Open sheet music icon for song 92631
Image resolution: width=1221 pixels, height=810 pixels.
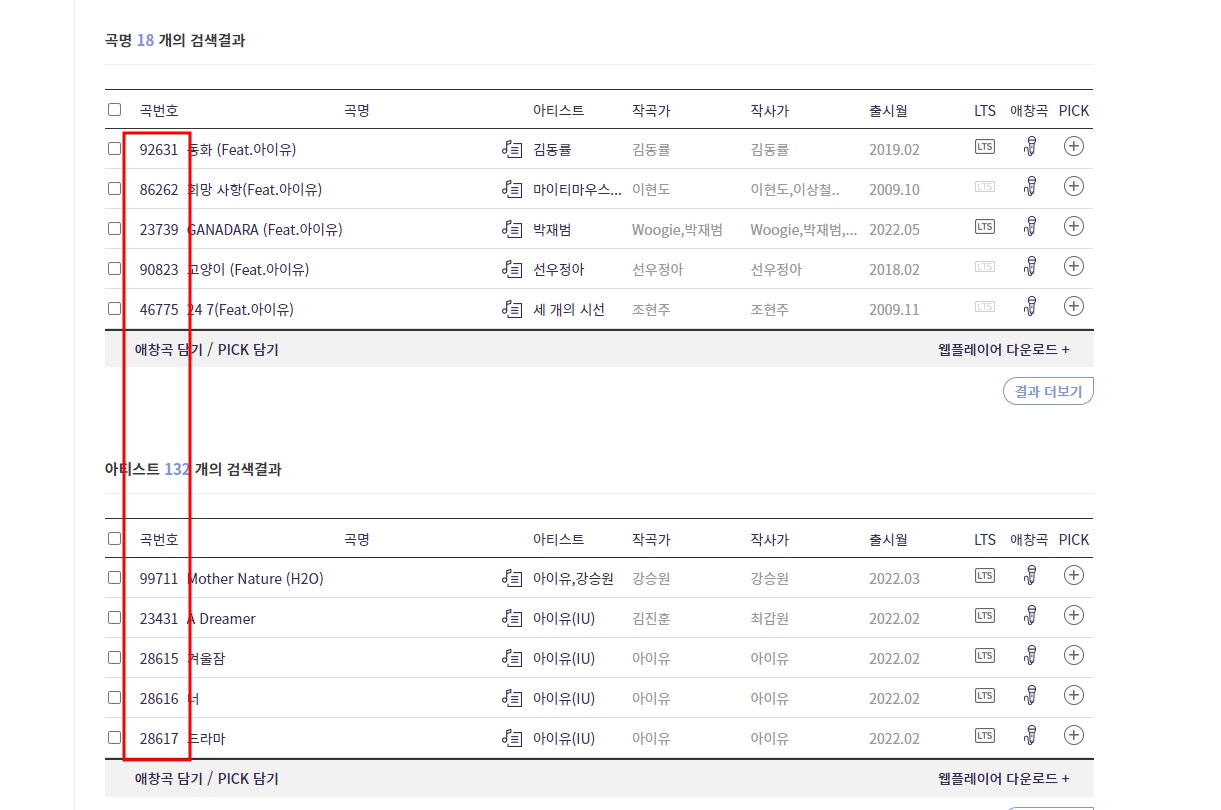click(512, 149)
